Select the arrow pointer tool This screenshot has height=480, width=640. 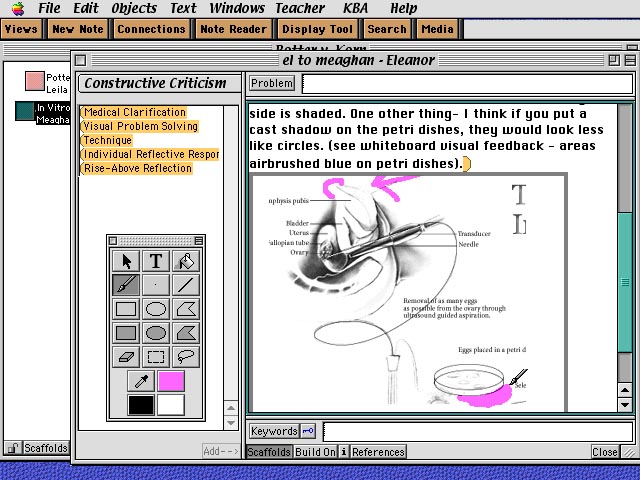point(126,261)
